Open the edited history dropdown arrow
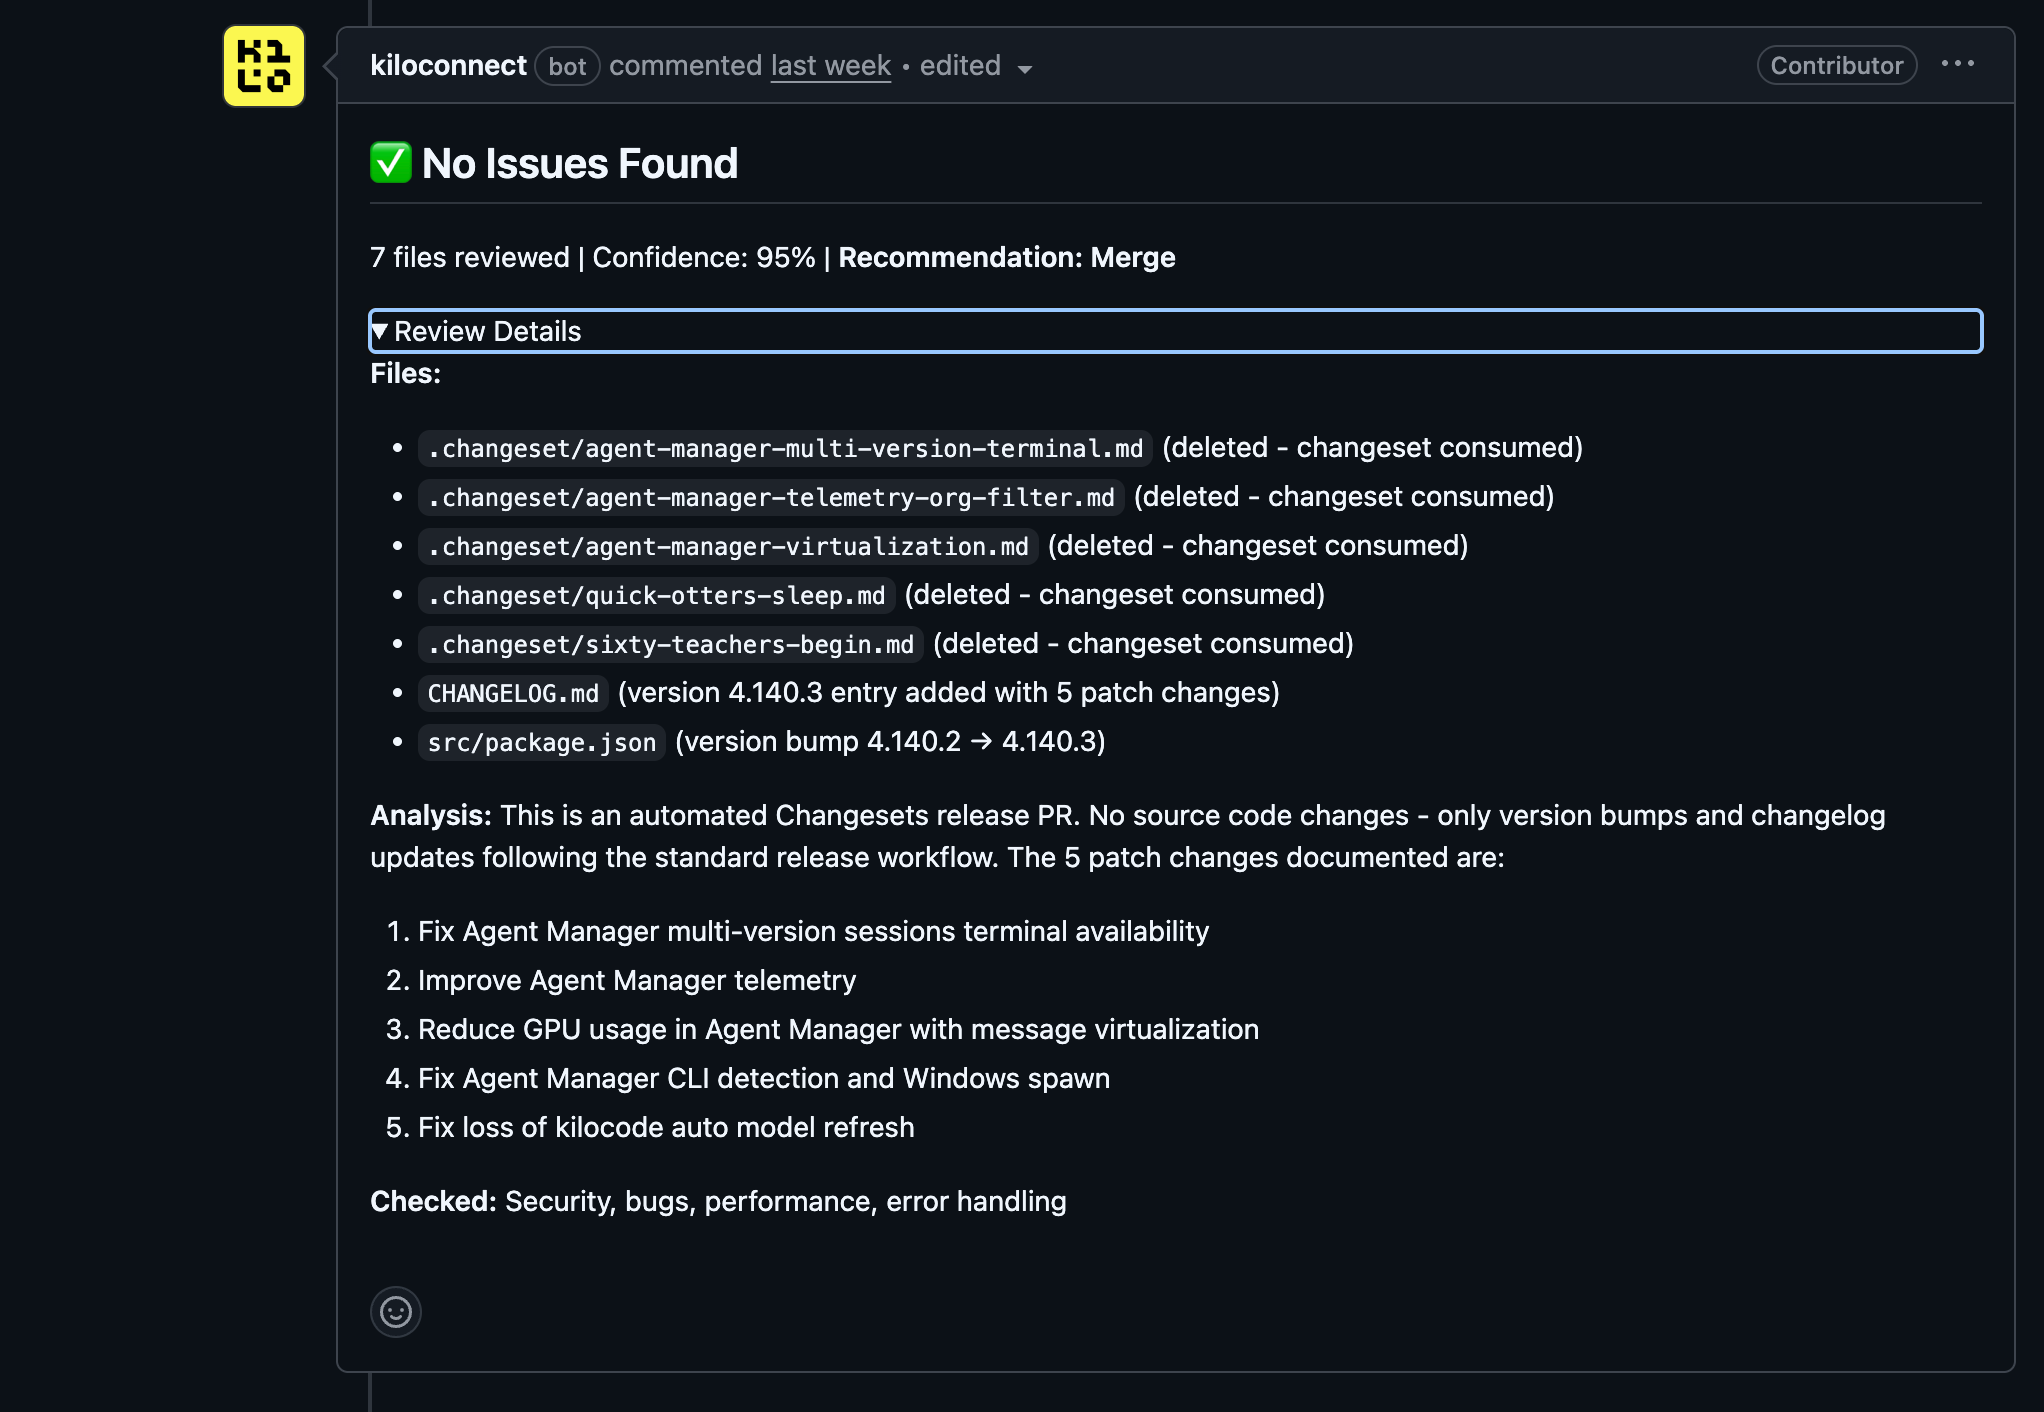This screenshot has width=2044, height=1412. [x=1025, y=69]
